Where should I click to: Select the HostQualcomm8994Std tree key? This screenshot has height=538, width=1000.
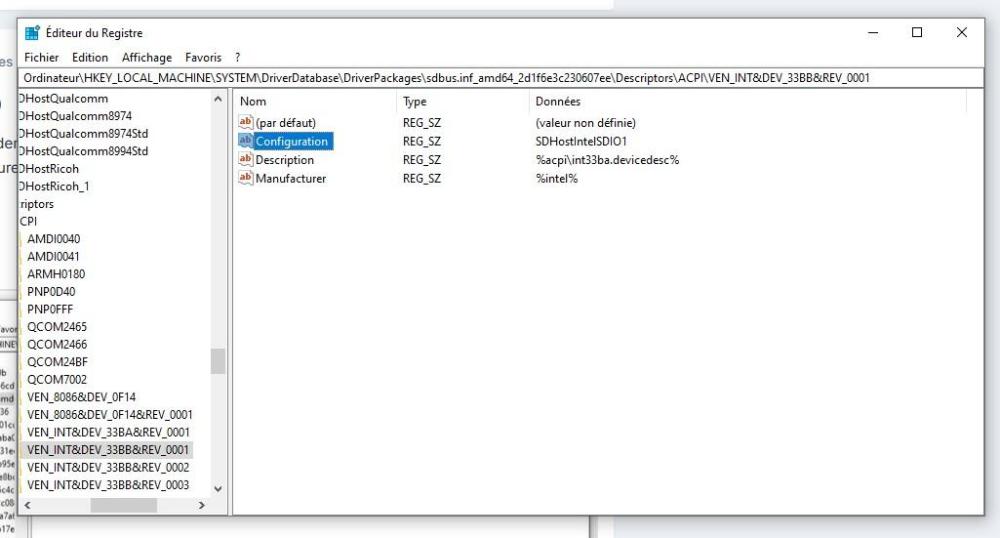point(84,151)
